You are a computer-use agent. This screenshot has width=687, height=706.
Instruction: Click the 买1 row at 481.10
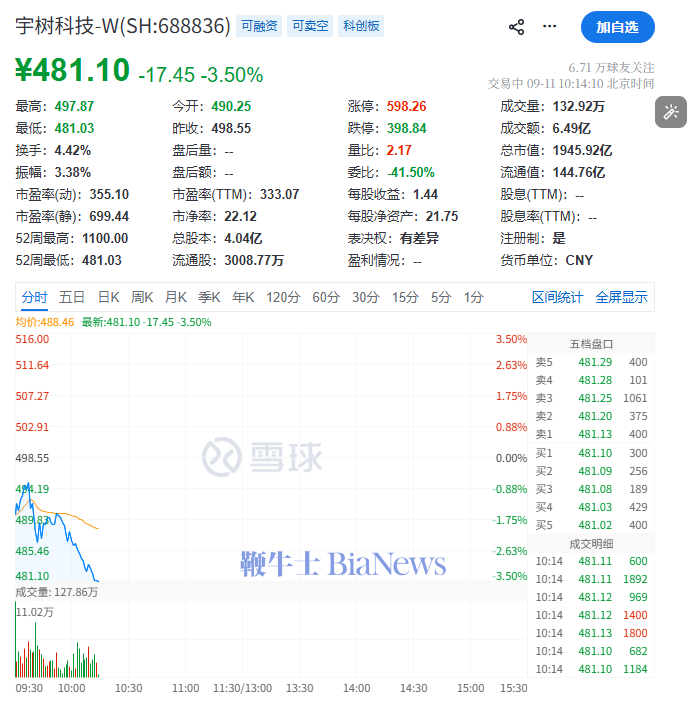[591, 453]
